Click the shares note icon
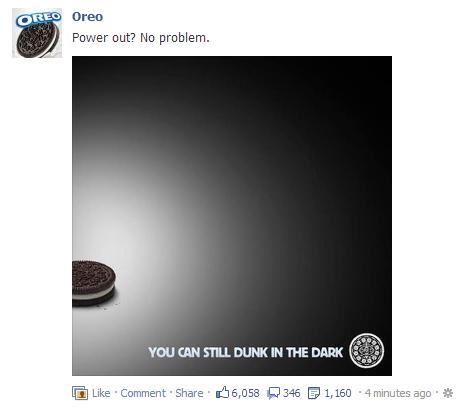The width and height of the screenshot is (460, 414). point(314,393)
